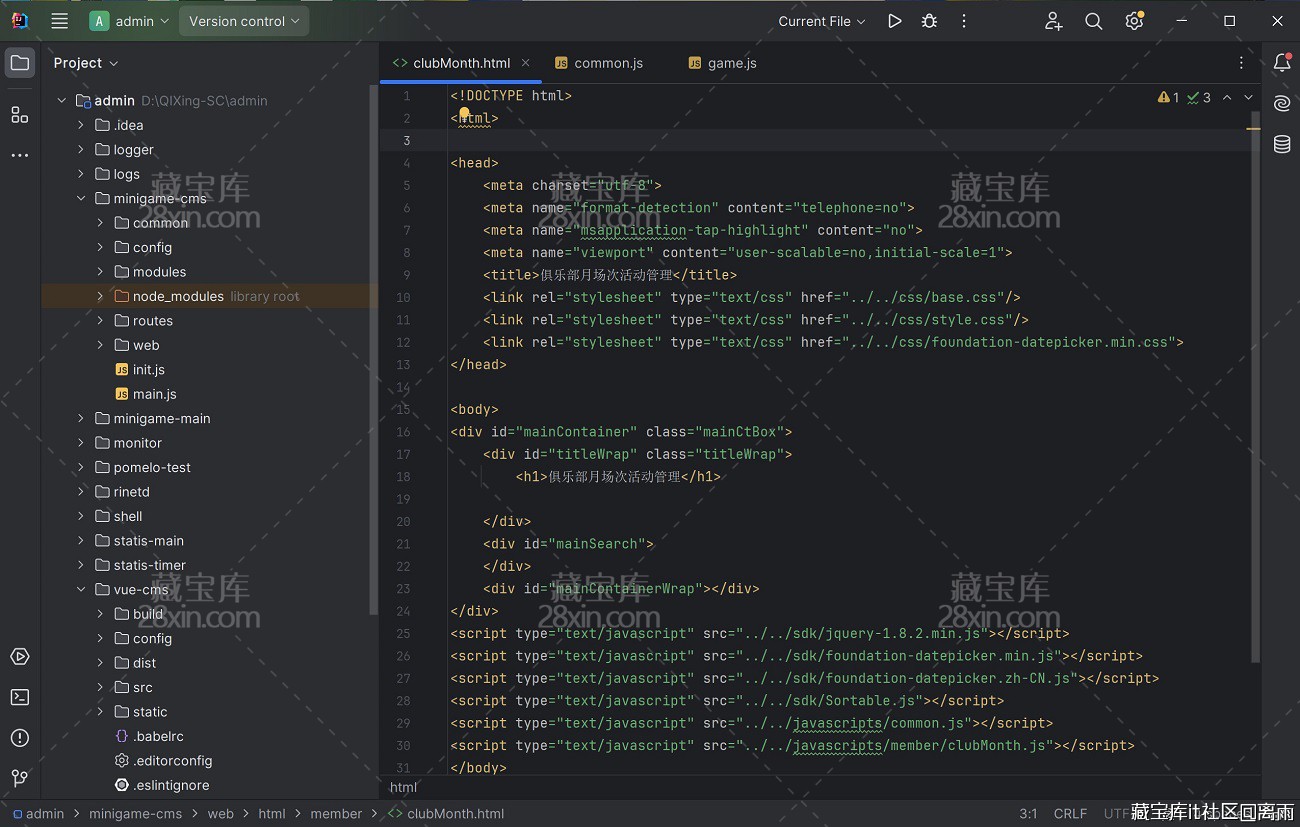The height and width of the screenshot is (827, 1300).
Task: Open main.js in the project tree
Action: [154, 394]
